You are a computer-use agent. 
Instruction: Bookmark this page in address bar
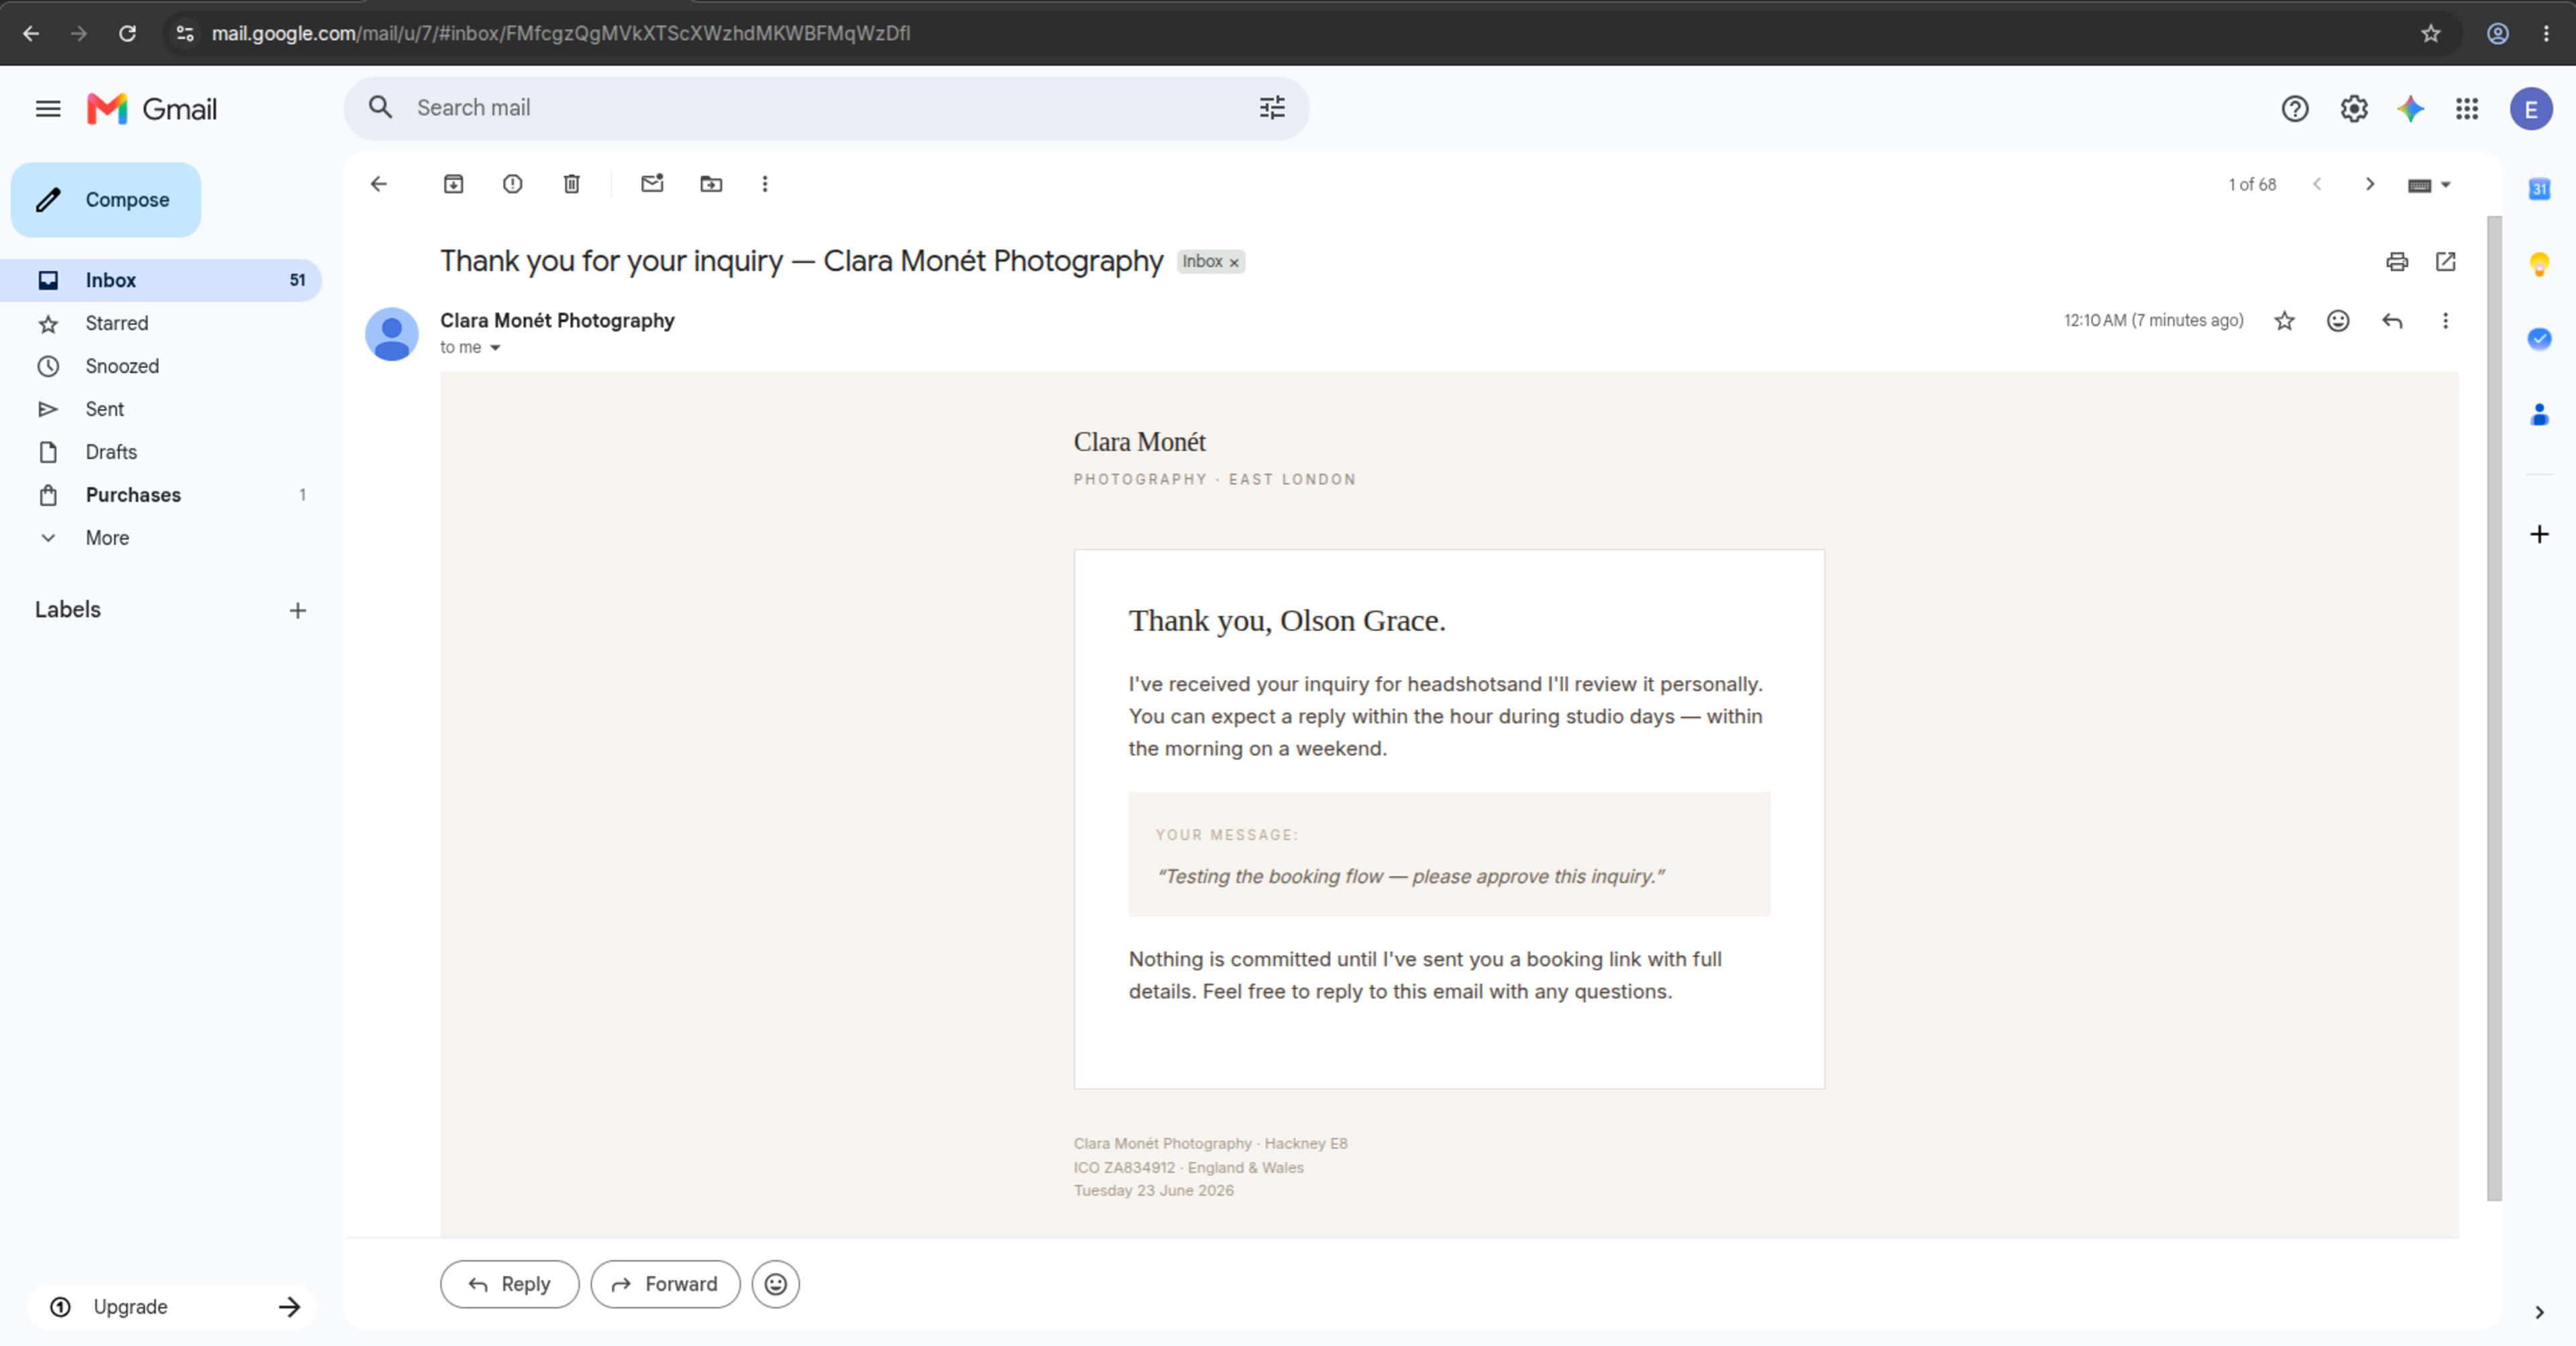point(2431,33)
